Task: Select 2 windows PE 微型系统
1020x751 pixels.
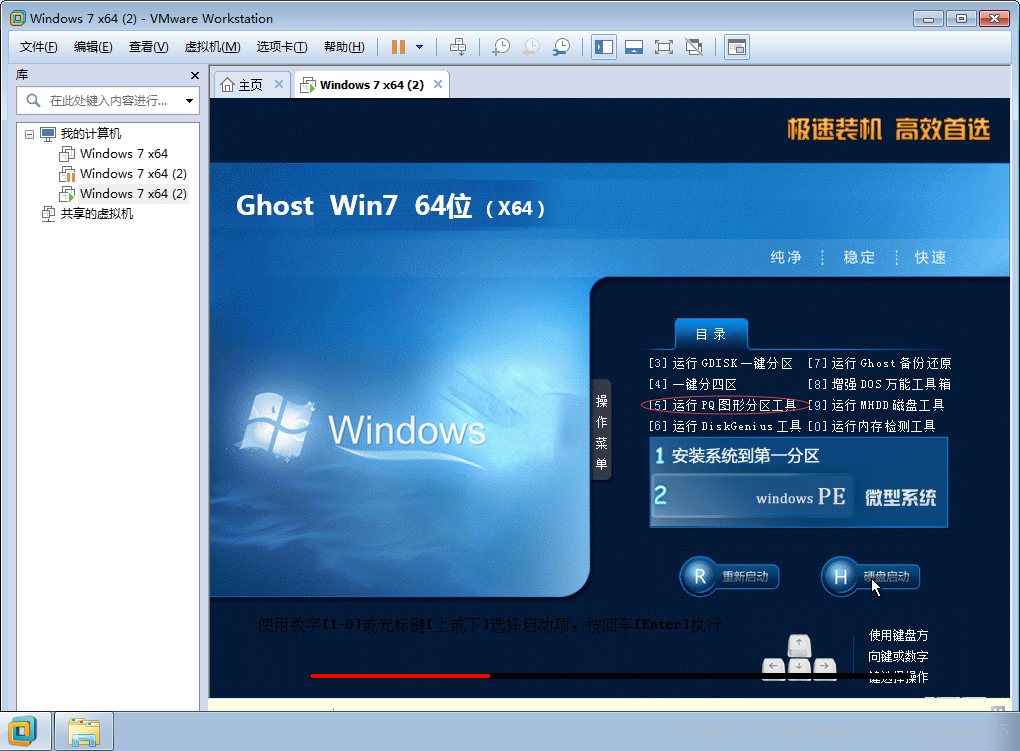Action: point(799,497)
